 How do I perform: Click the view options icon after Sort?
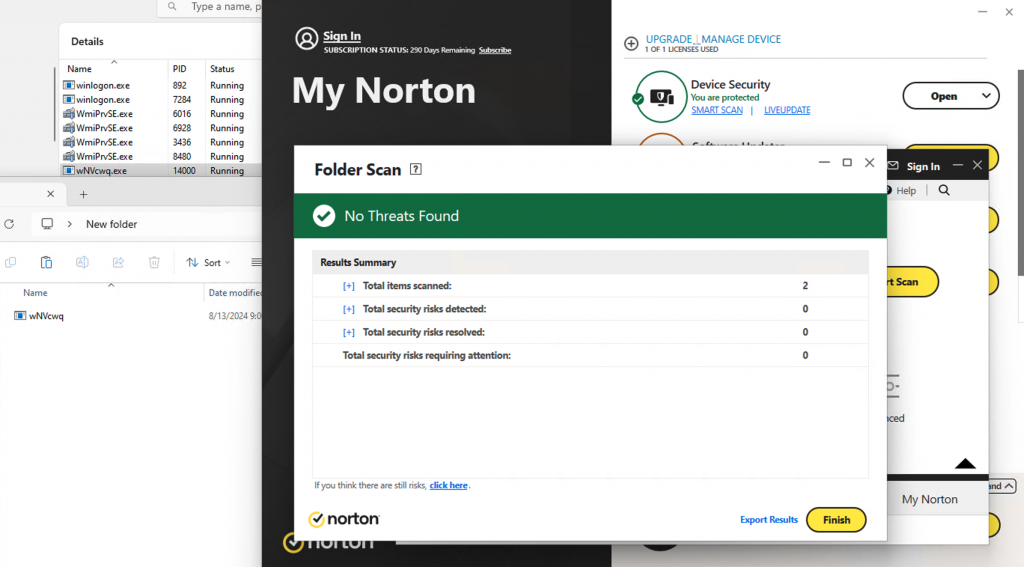pos(256,262)
